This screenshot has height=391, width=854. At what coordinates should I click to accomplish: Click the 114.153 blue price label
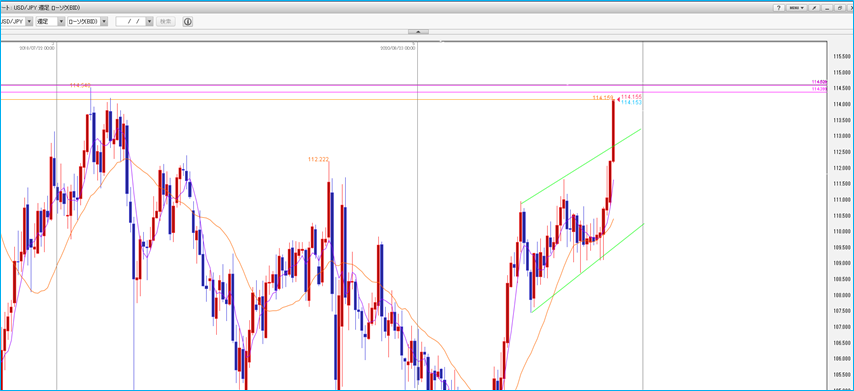[632, 102]
